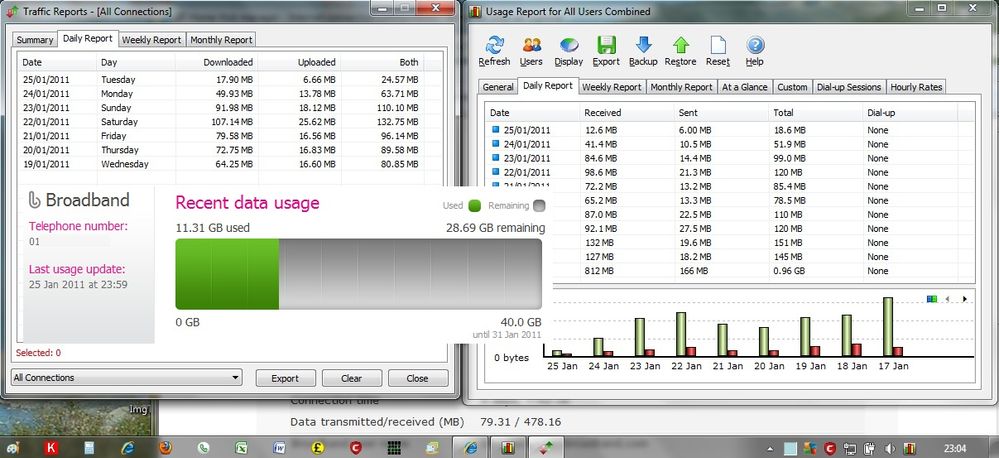Viewport: 999px width, 458px height.
Task: Open the Custom tab
Action: click(x=792, y=87)
